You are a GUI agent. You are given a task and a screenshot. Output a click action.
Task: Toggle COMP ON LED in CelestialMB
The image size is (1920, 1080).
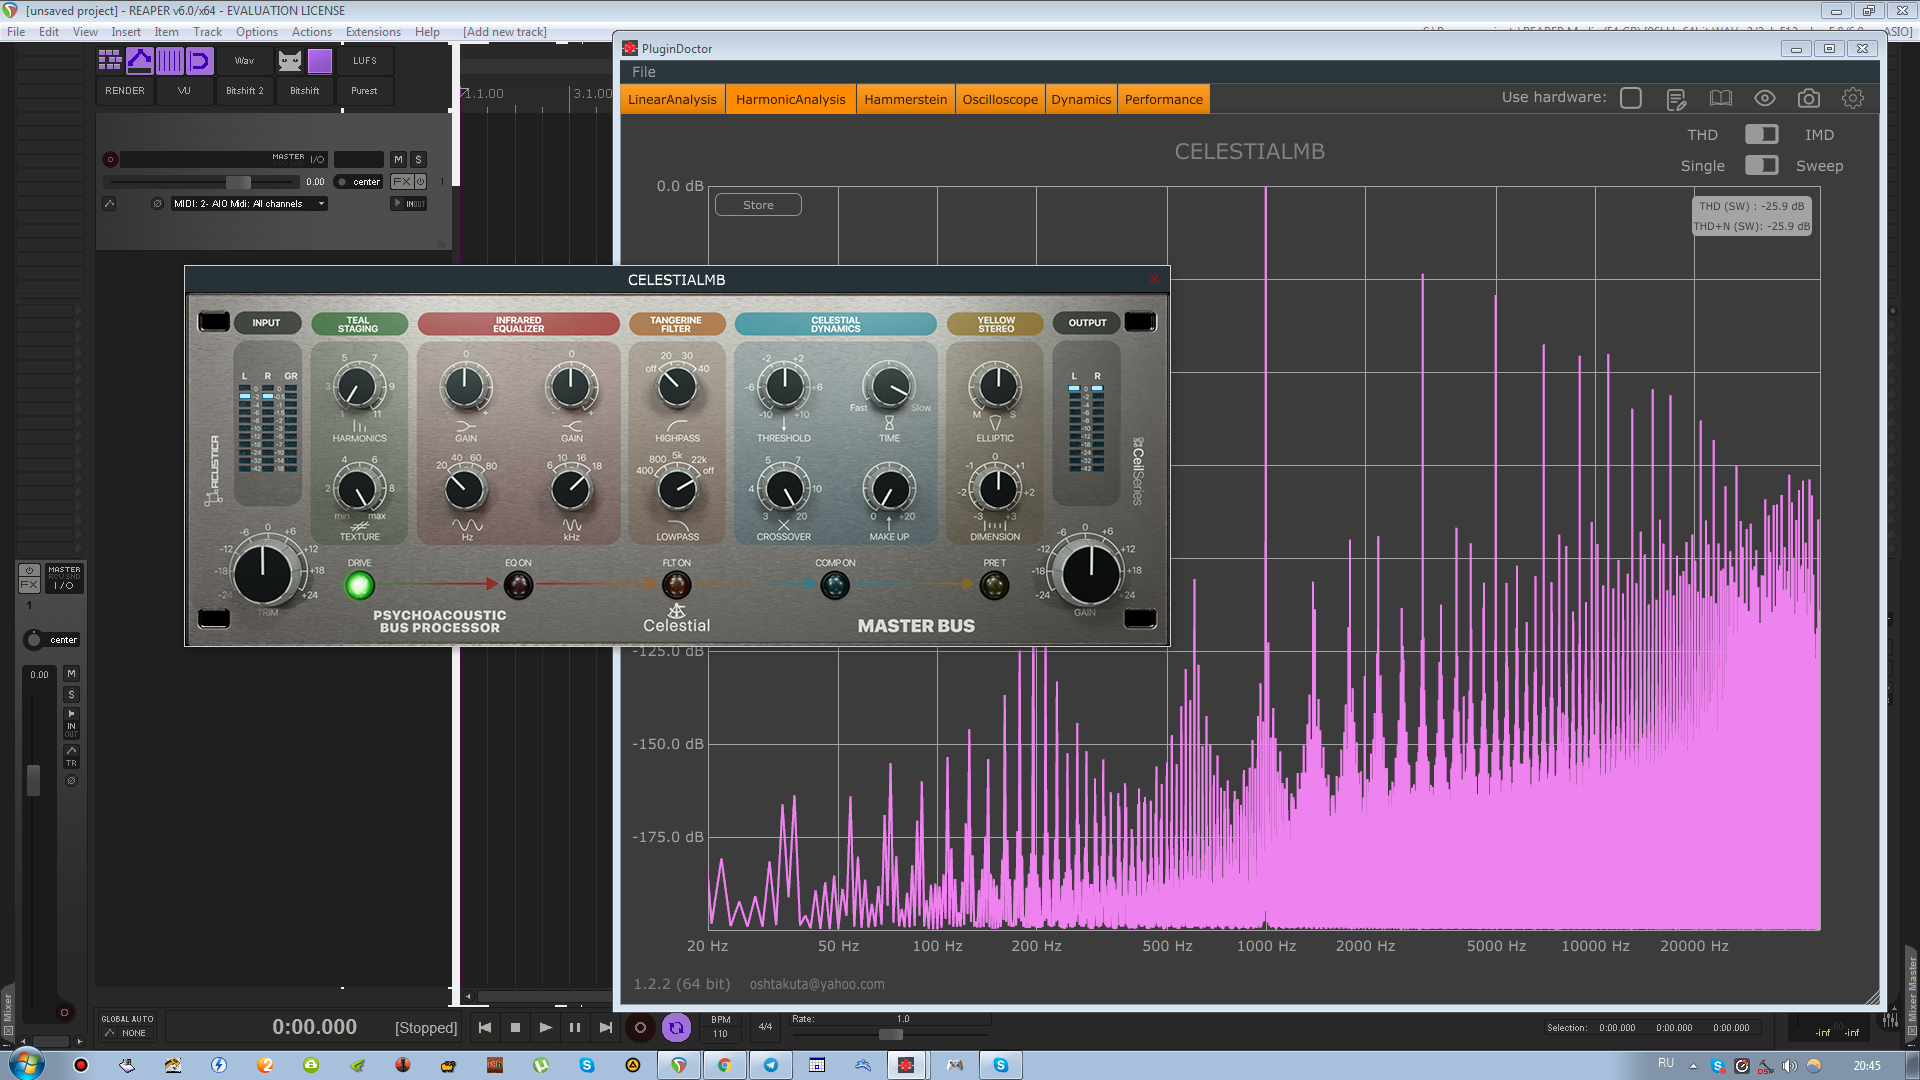coord(835,585)
